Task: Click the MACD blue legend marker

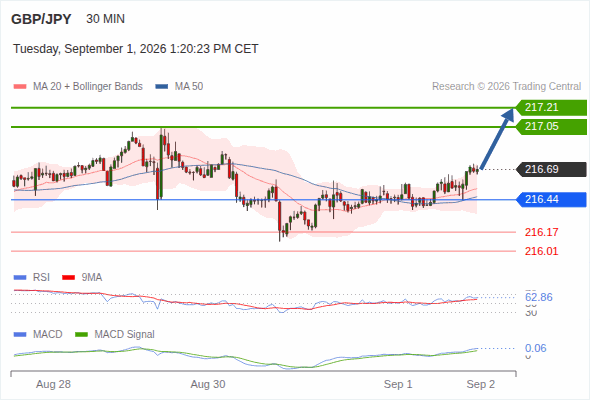Action: 20,335
